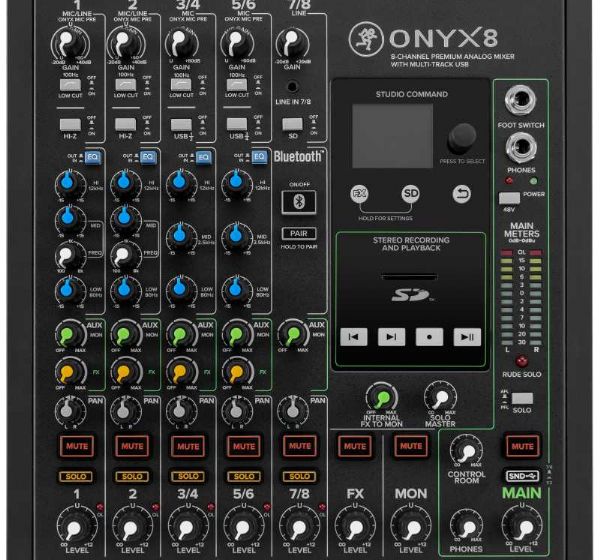The image size is (600, 560).
Task: Solo channel 7/8
Action: click(x=299, y=476)
